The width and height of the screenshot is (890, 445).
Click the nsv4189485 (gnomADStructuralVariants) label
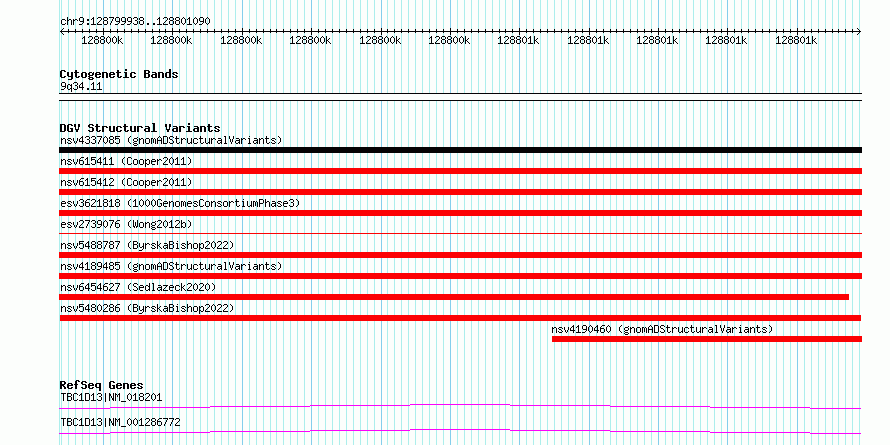(x=171, y=266)
